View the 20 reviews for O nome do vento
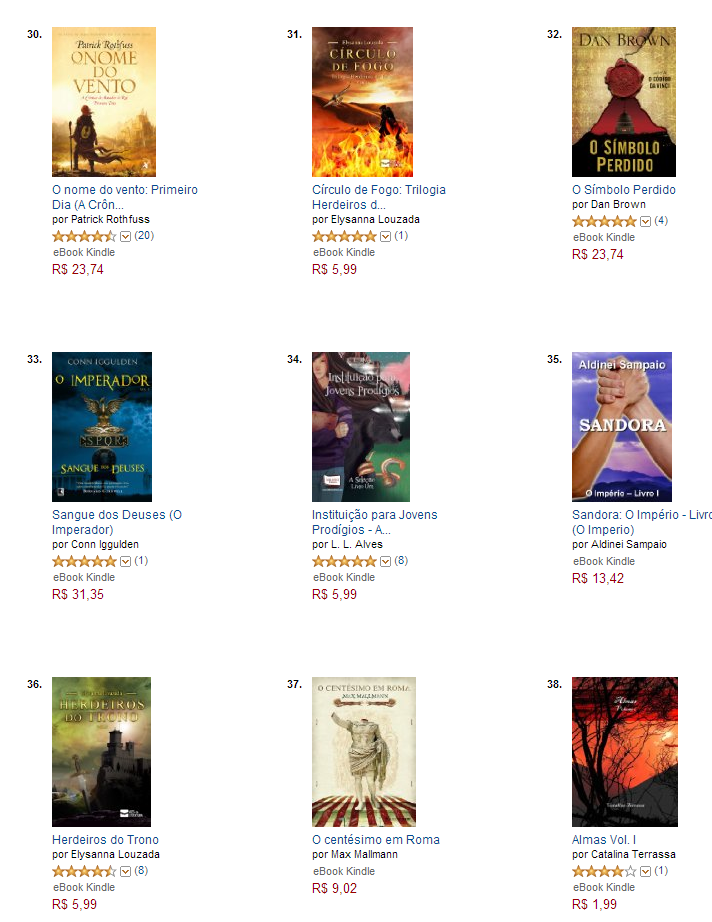 144,236
